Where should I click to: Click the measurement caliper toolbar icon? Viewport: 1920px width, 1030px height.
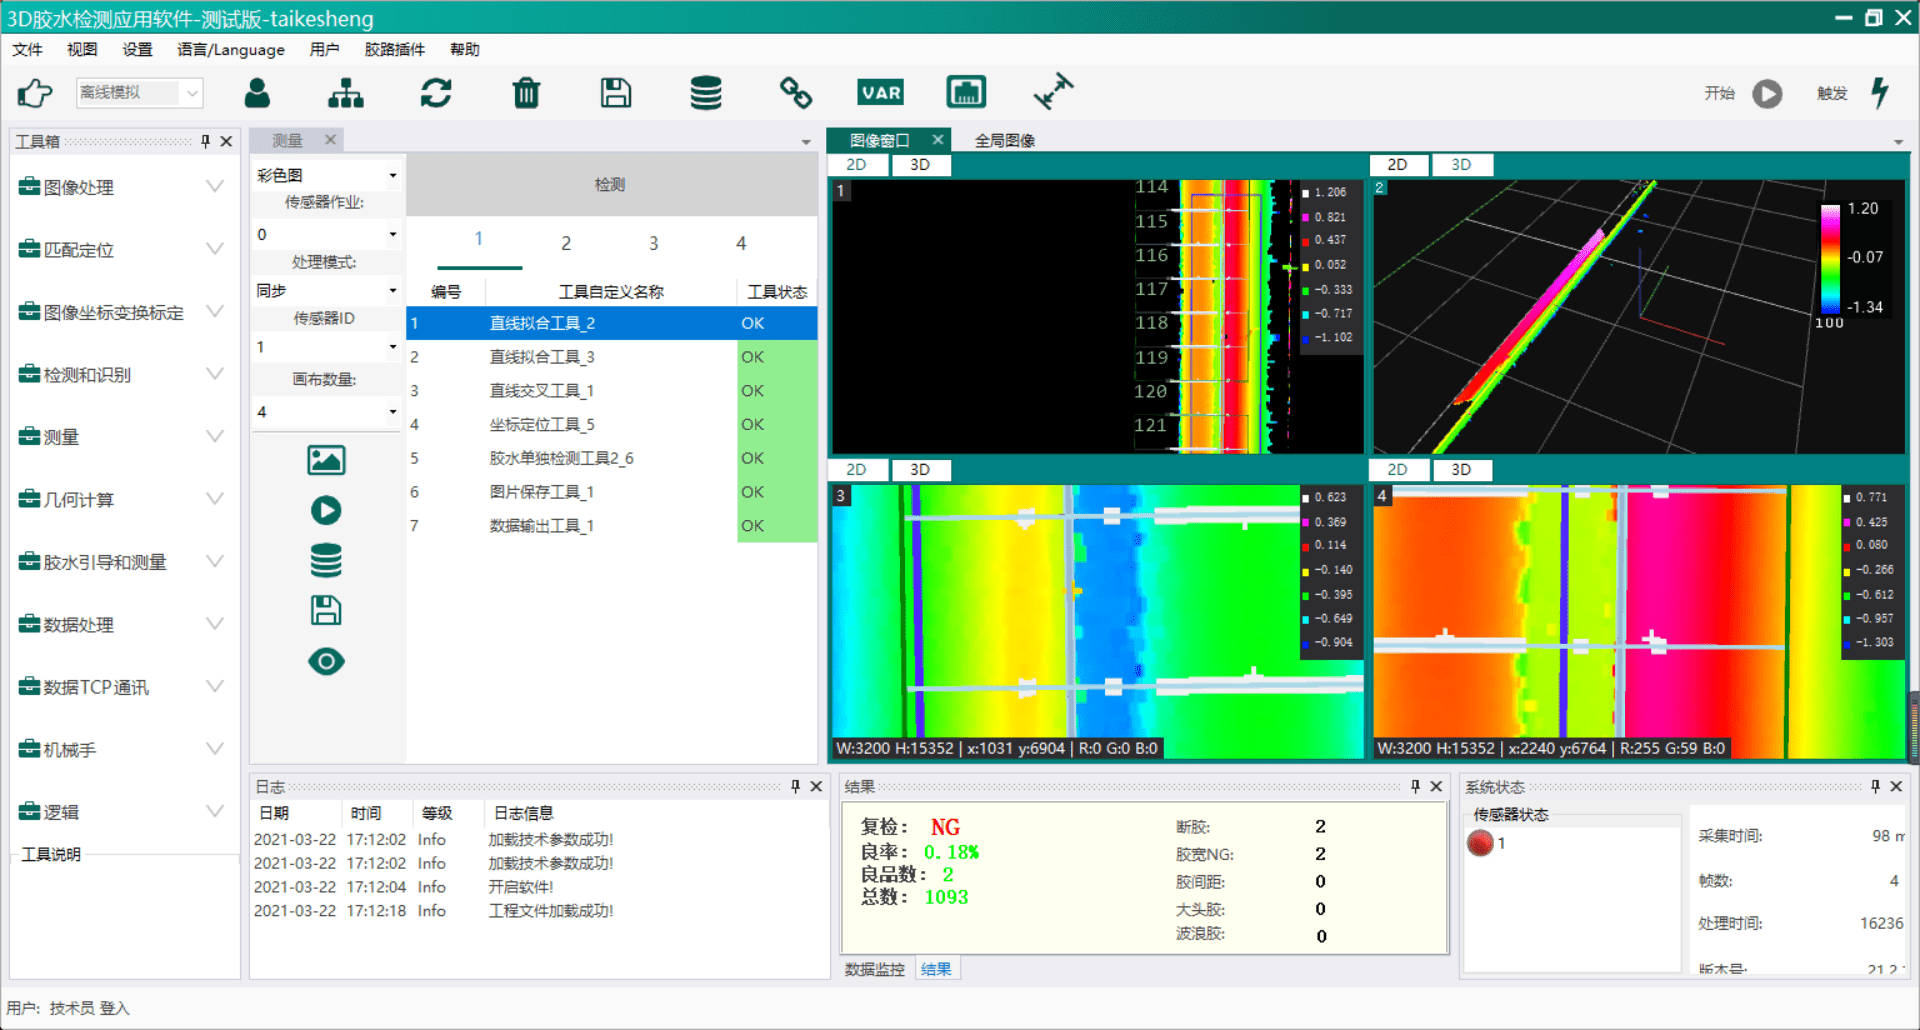coord(1053,92)
